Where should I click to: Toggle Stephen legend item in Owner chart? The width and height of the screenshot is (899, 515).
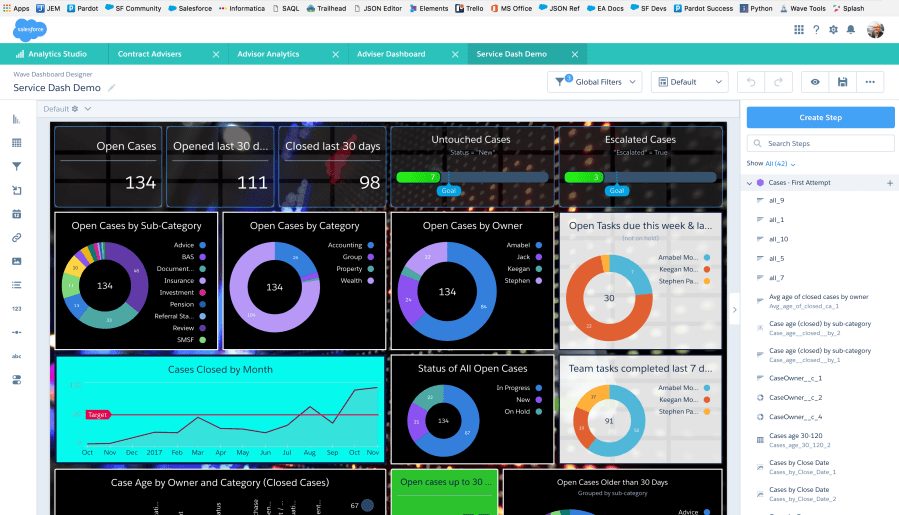(x=523, y=280)
